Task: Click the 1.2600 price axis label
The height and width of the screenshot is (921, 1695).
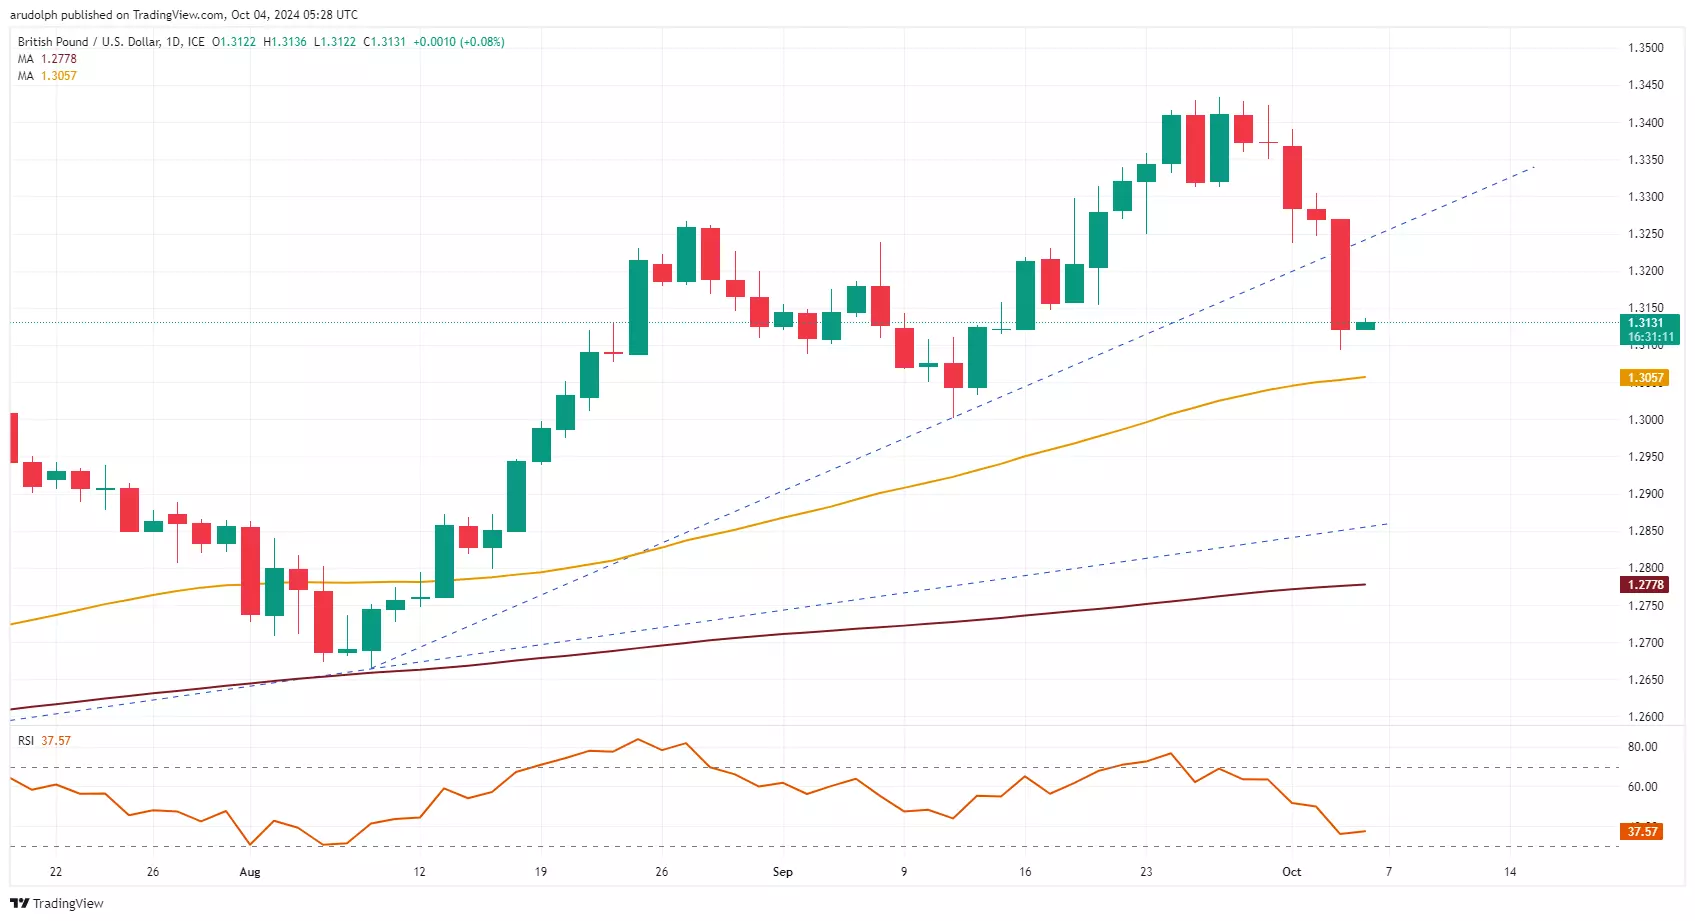Action: click(x=1646, y=717)
